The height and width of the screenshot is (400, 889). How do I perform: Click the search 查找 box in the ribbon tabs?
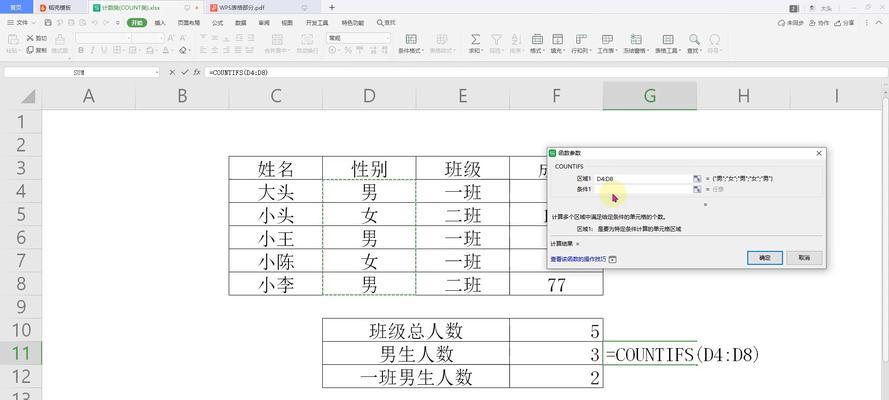(x=386, y=23)
